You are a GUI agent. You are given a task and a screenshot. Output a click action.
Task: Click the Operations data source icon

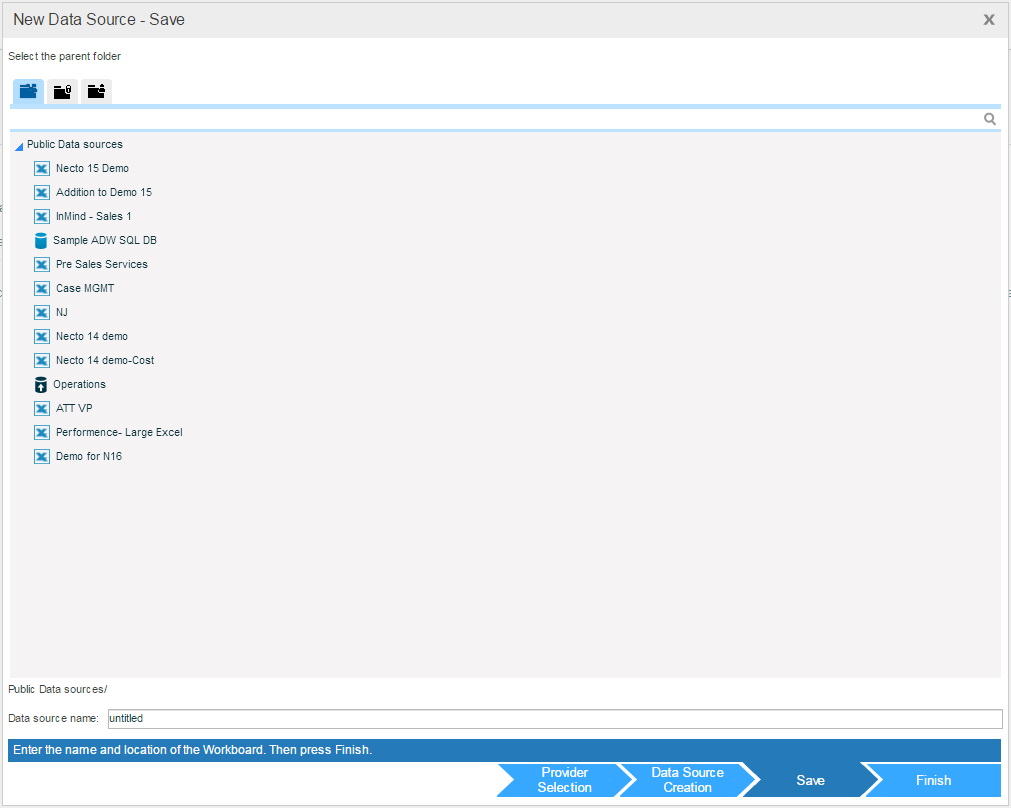(x=41, y=384)
